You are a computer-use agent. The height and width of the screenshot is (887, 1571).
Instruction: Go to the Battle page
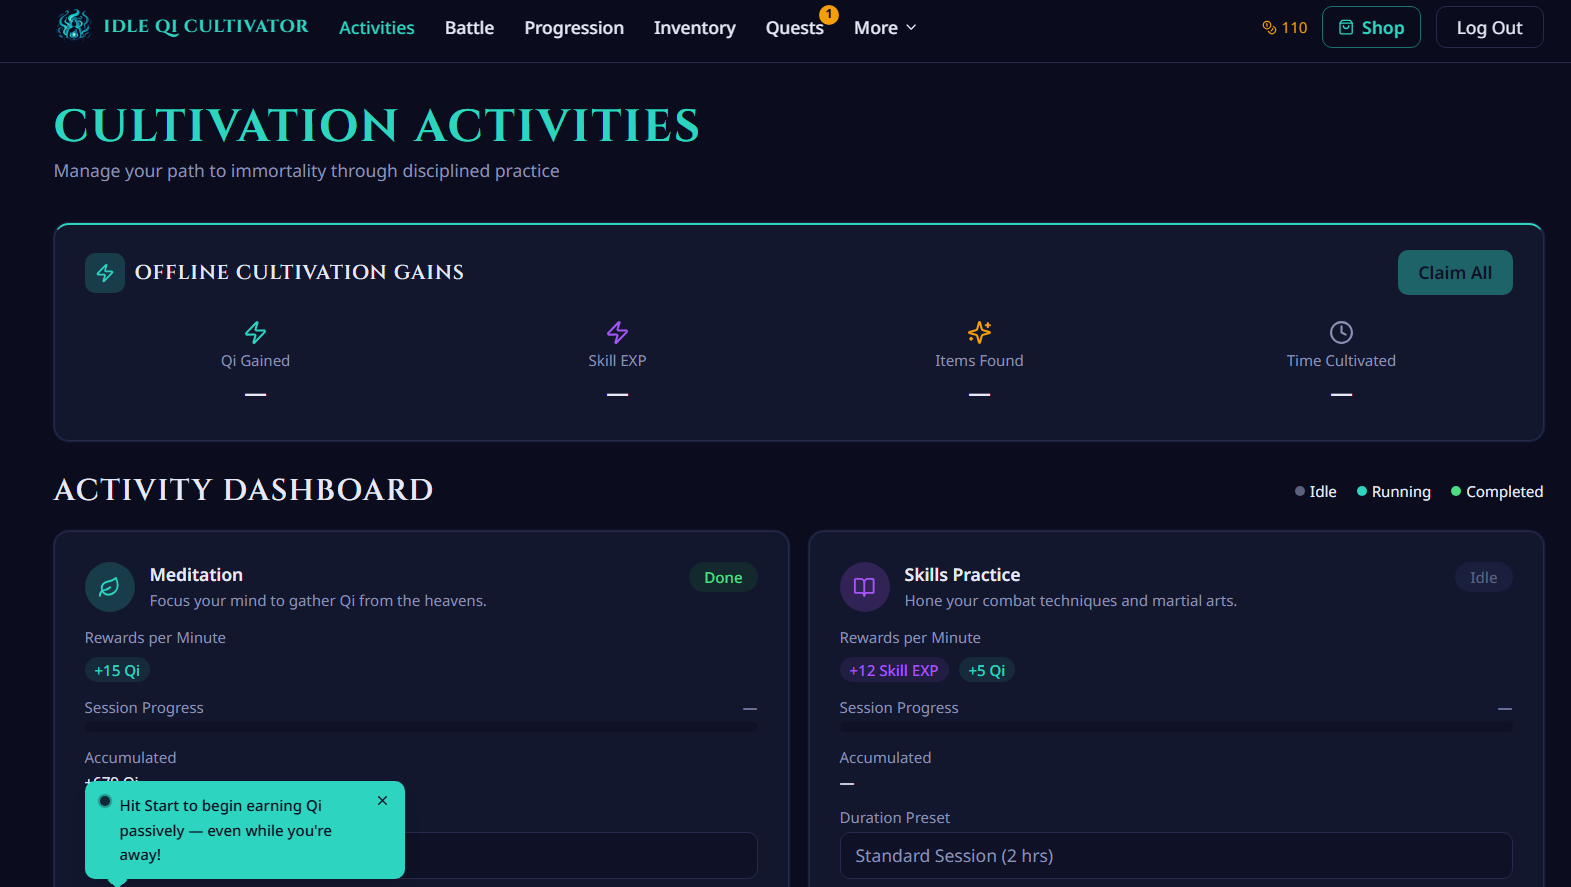click(x=469, y=28)
